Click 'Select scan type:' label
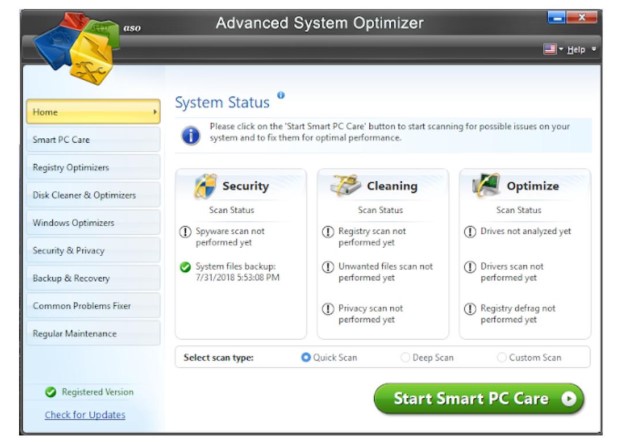 point(219,358)
